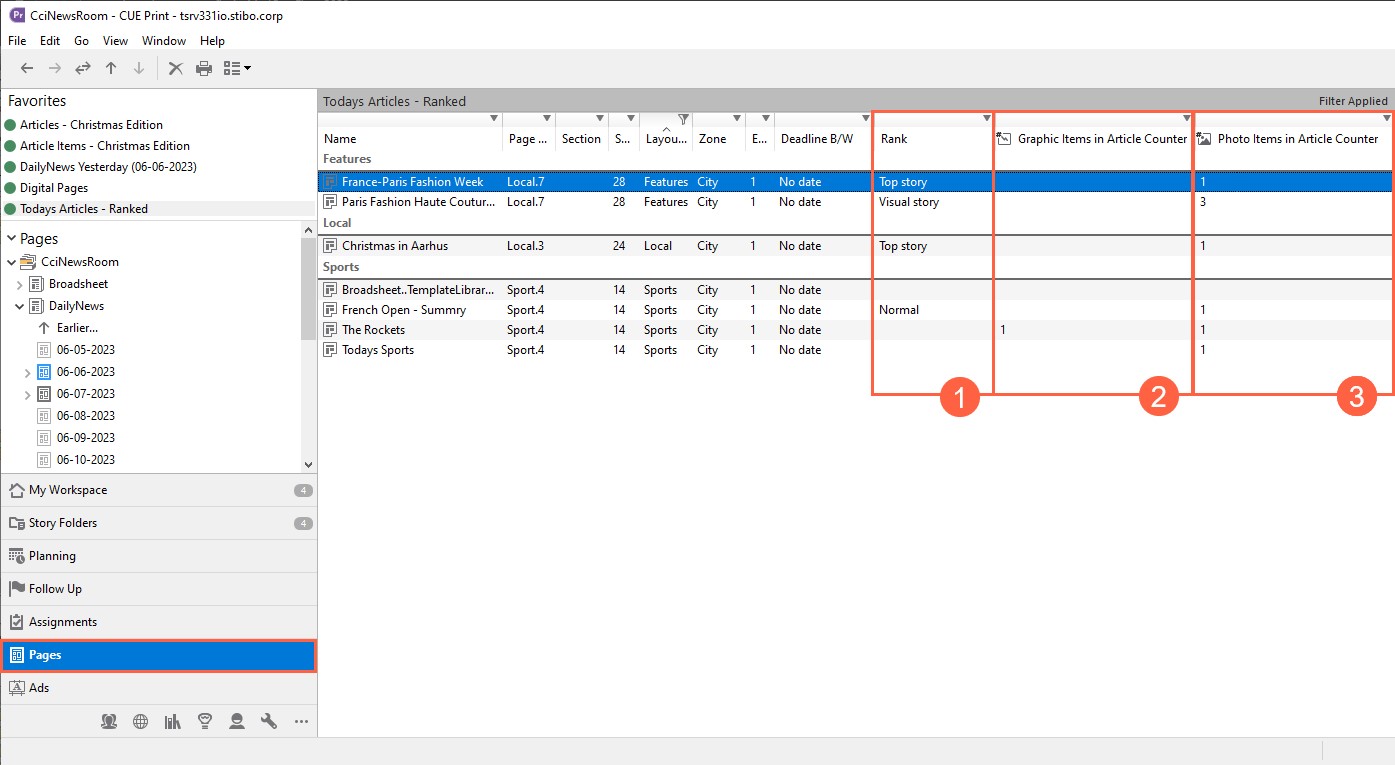Open the Planning navigation section
Viewport: 1395px width, 765px height.
(x=52, y=556)
